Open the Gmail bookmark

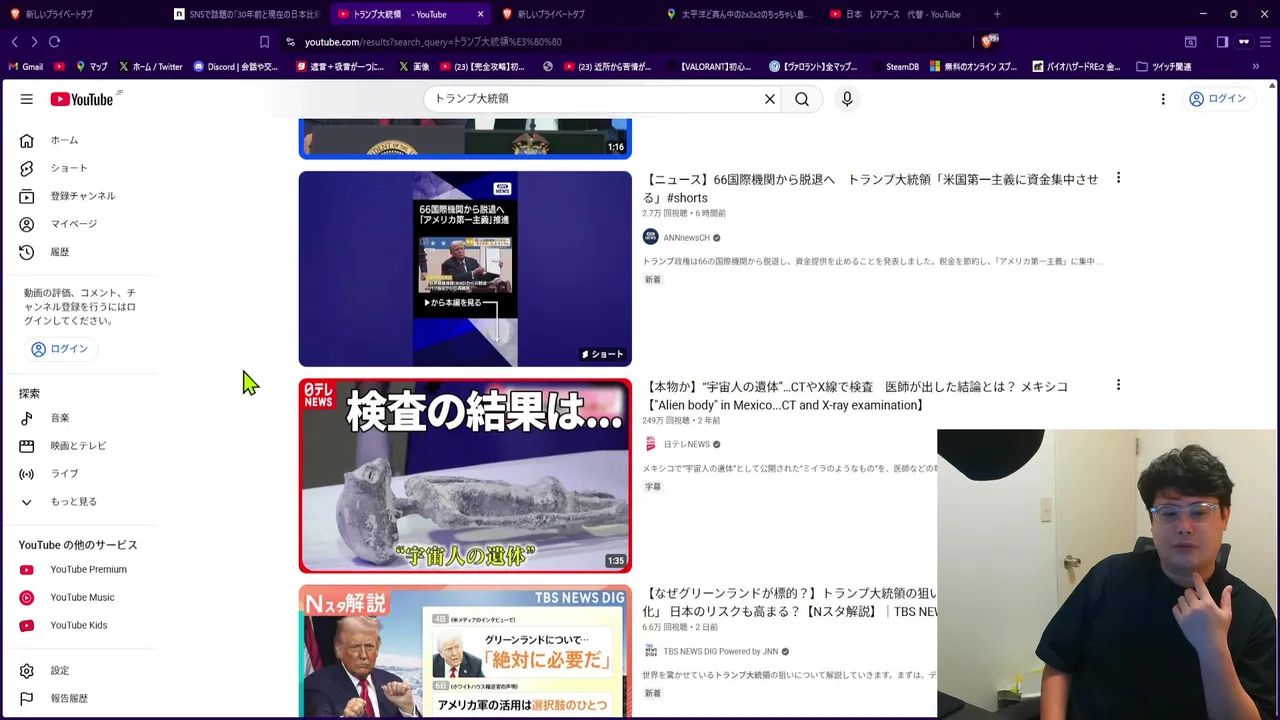[x=26, y=67]
